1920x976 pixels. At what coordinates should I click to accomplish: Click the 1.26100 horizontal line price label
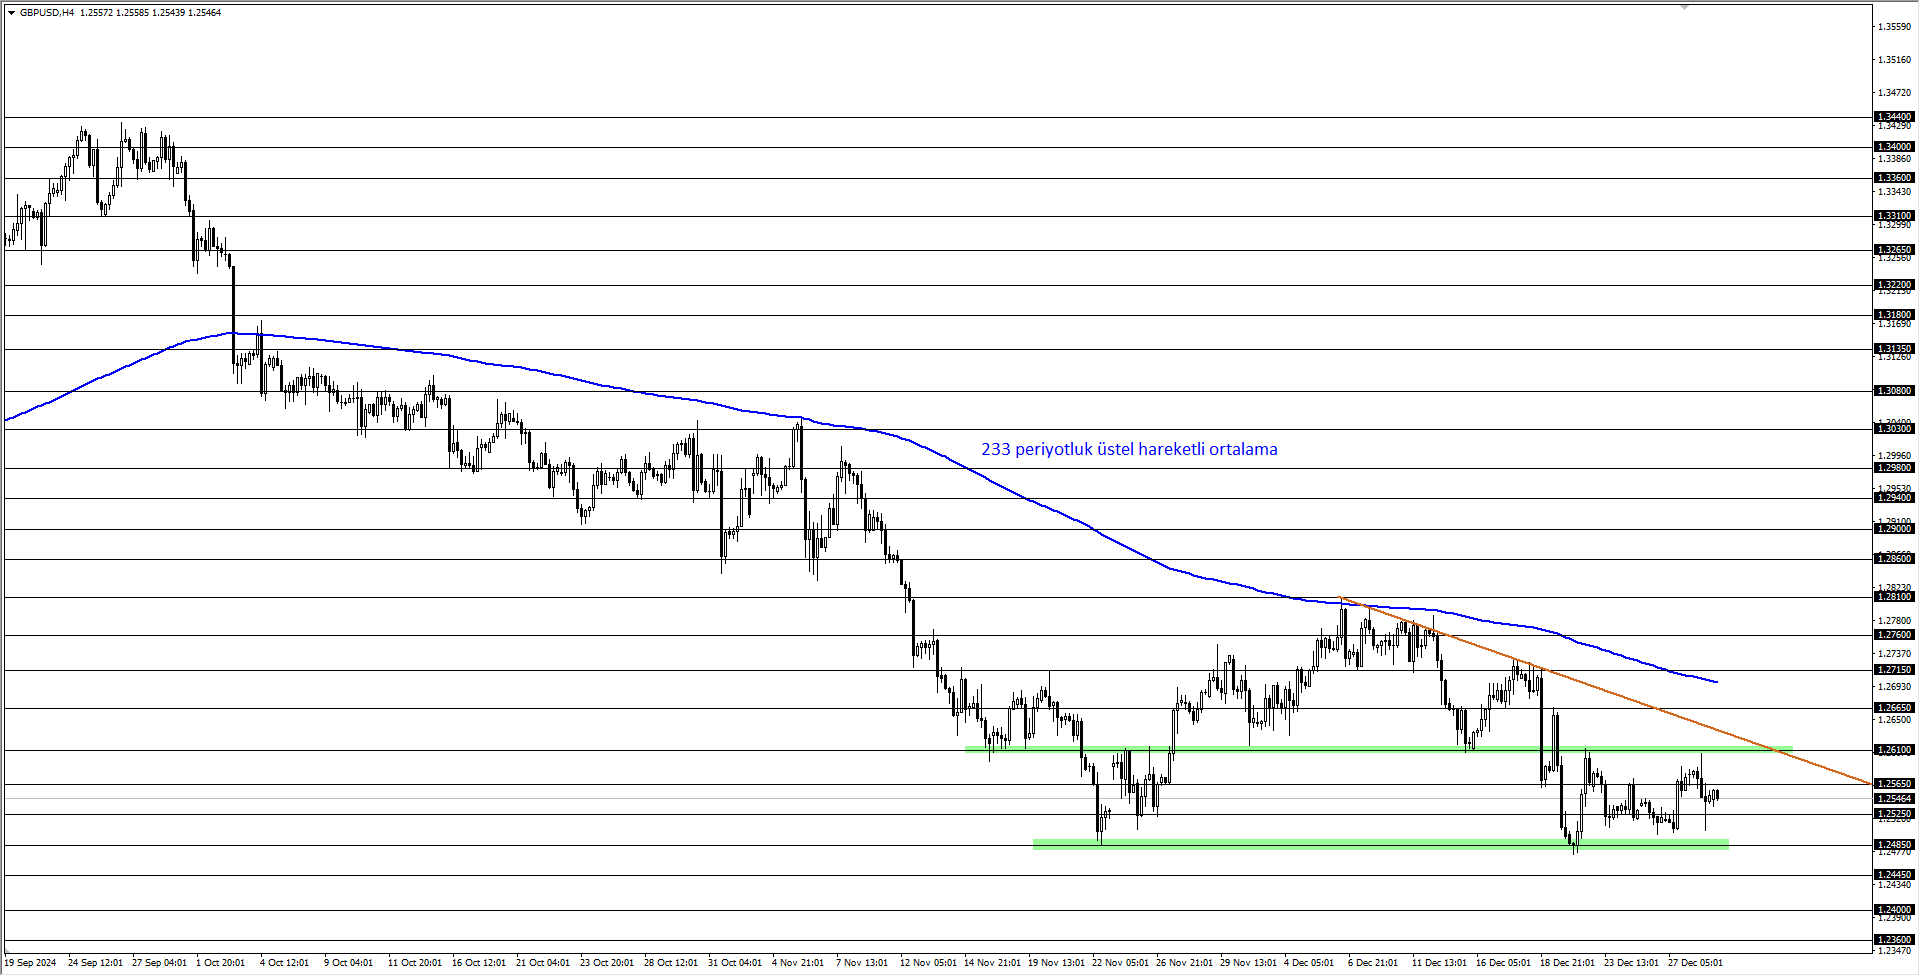(1894, 750)
